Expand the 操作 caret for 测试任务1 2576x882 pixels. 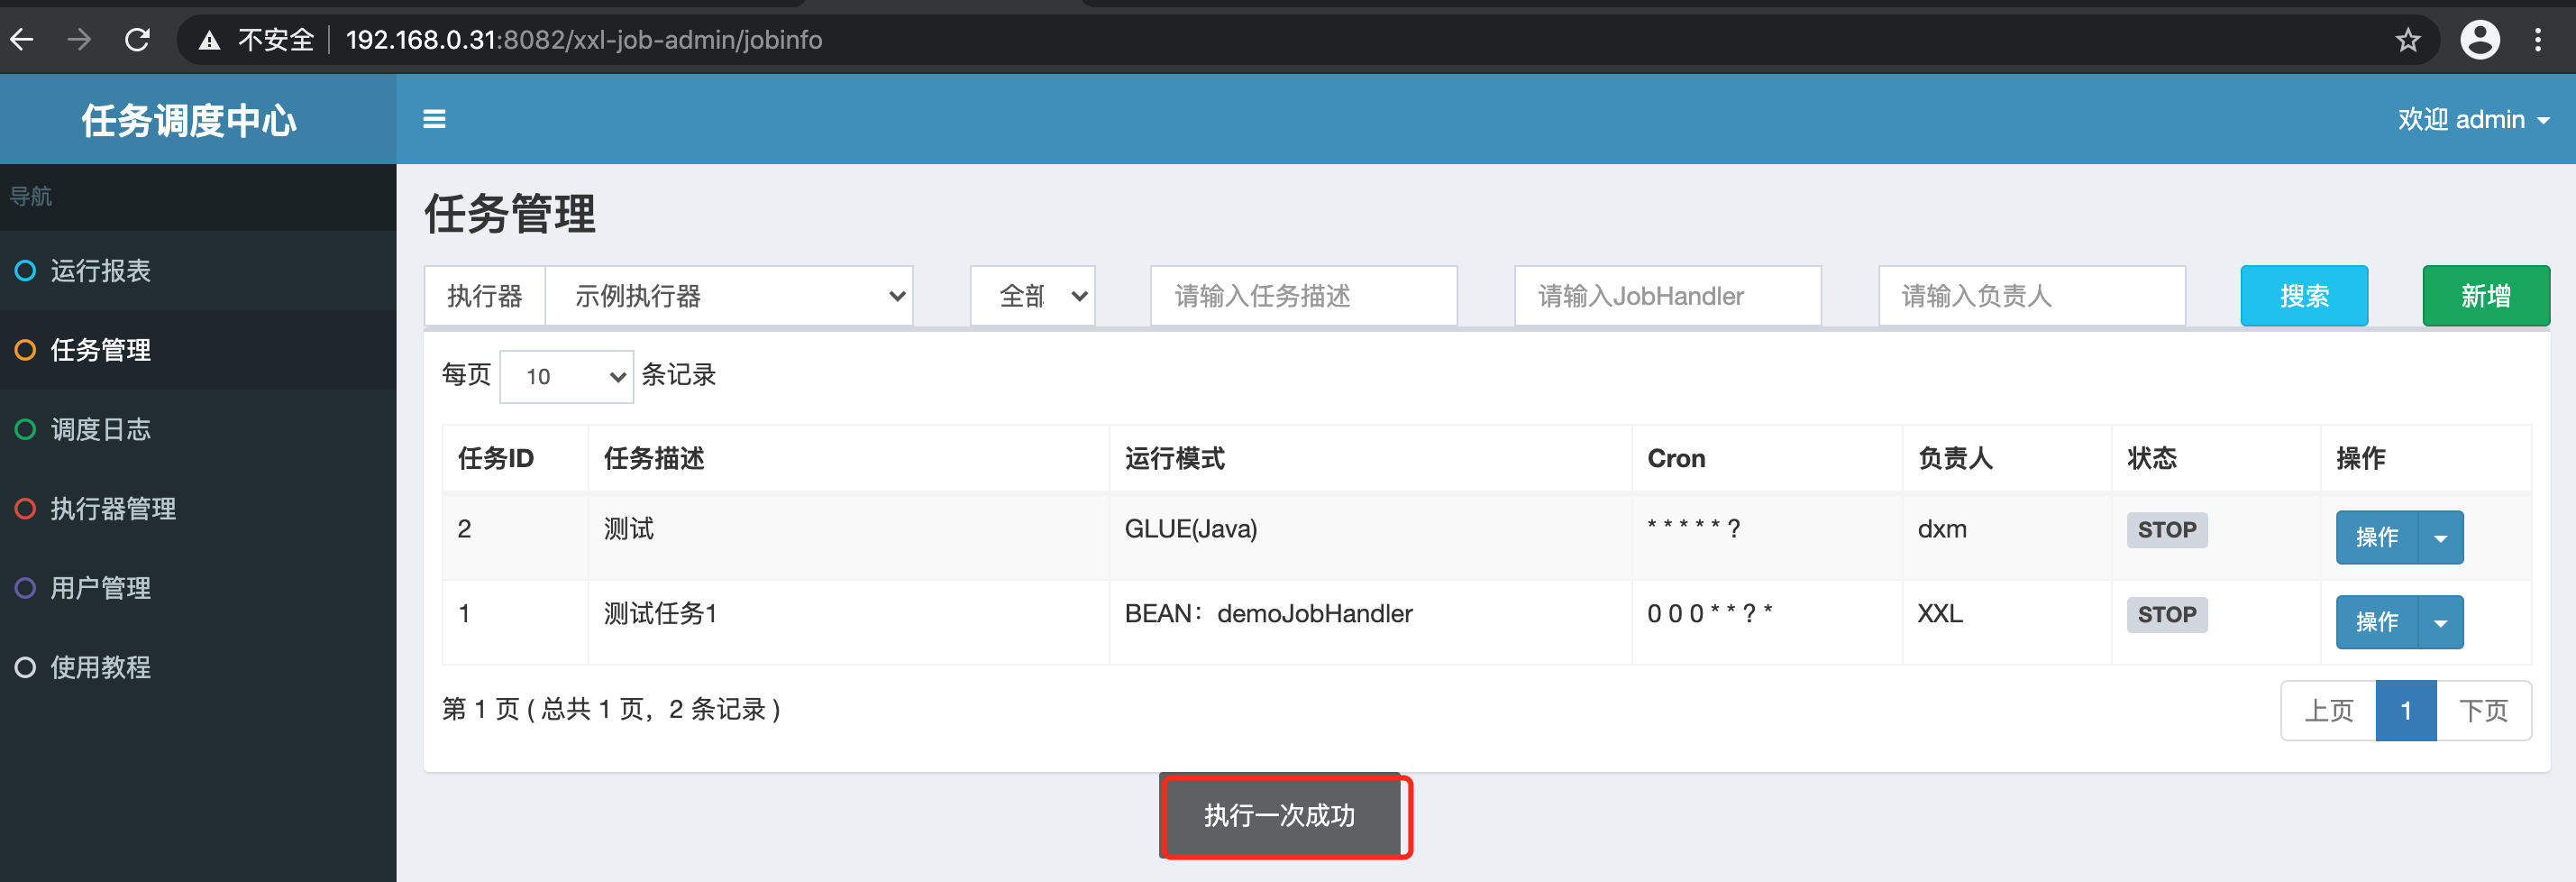2441,622
